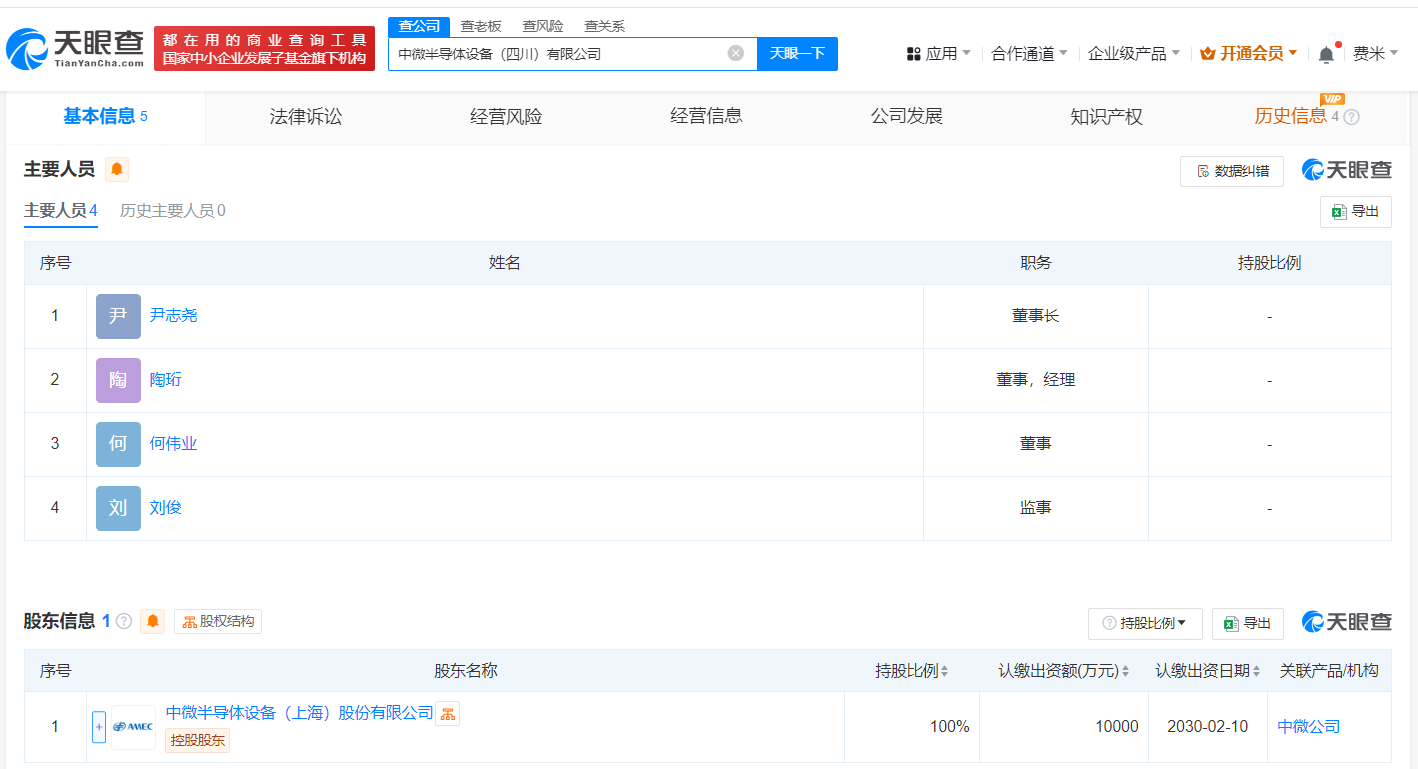1418x769 pixels.
Task: Open the 持股比例 dropdown filter
Action: [x=1143, y=623]
